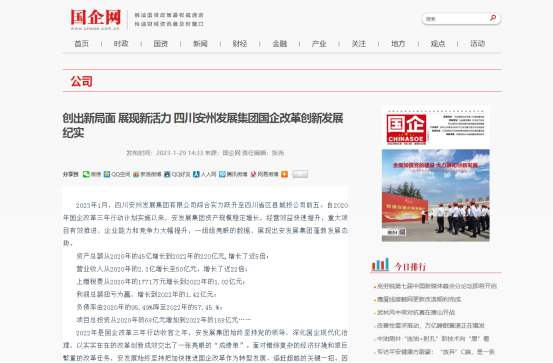Screen dimensions: 553x363
Task: Click the 今日排行 bar chart icon
Action: point(380,264)
